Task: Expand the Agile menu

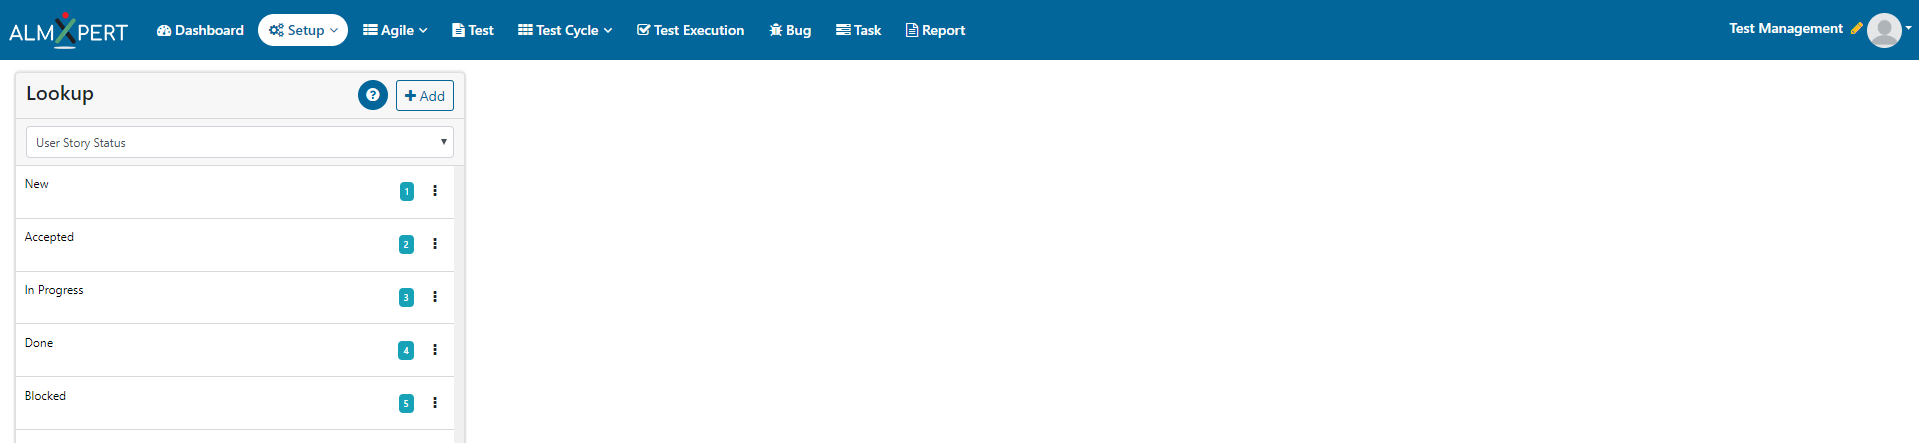Action: [395, 30]
